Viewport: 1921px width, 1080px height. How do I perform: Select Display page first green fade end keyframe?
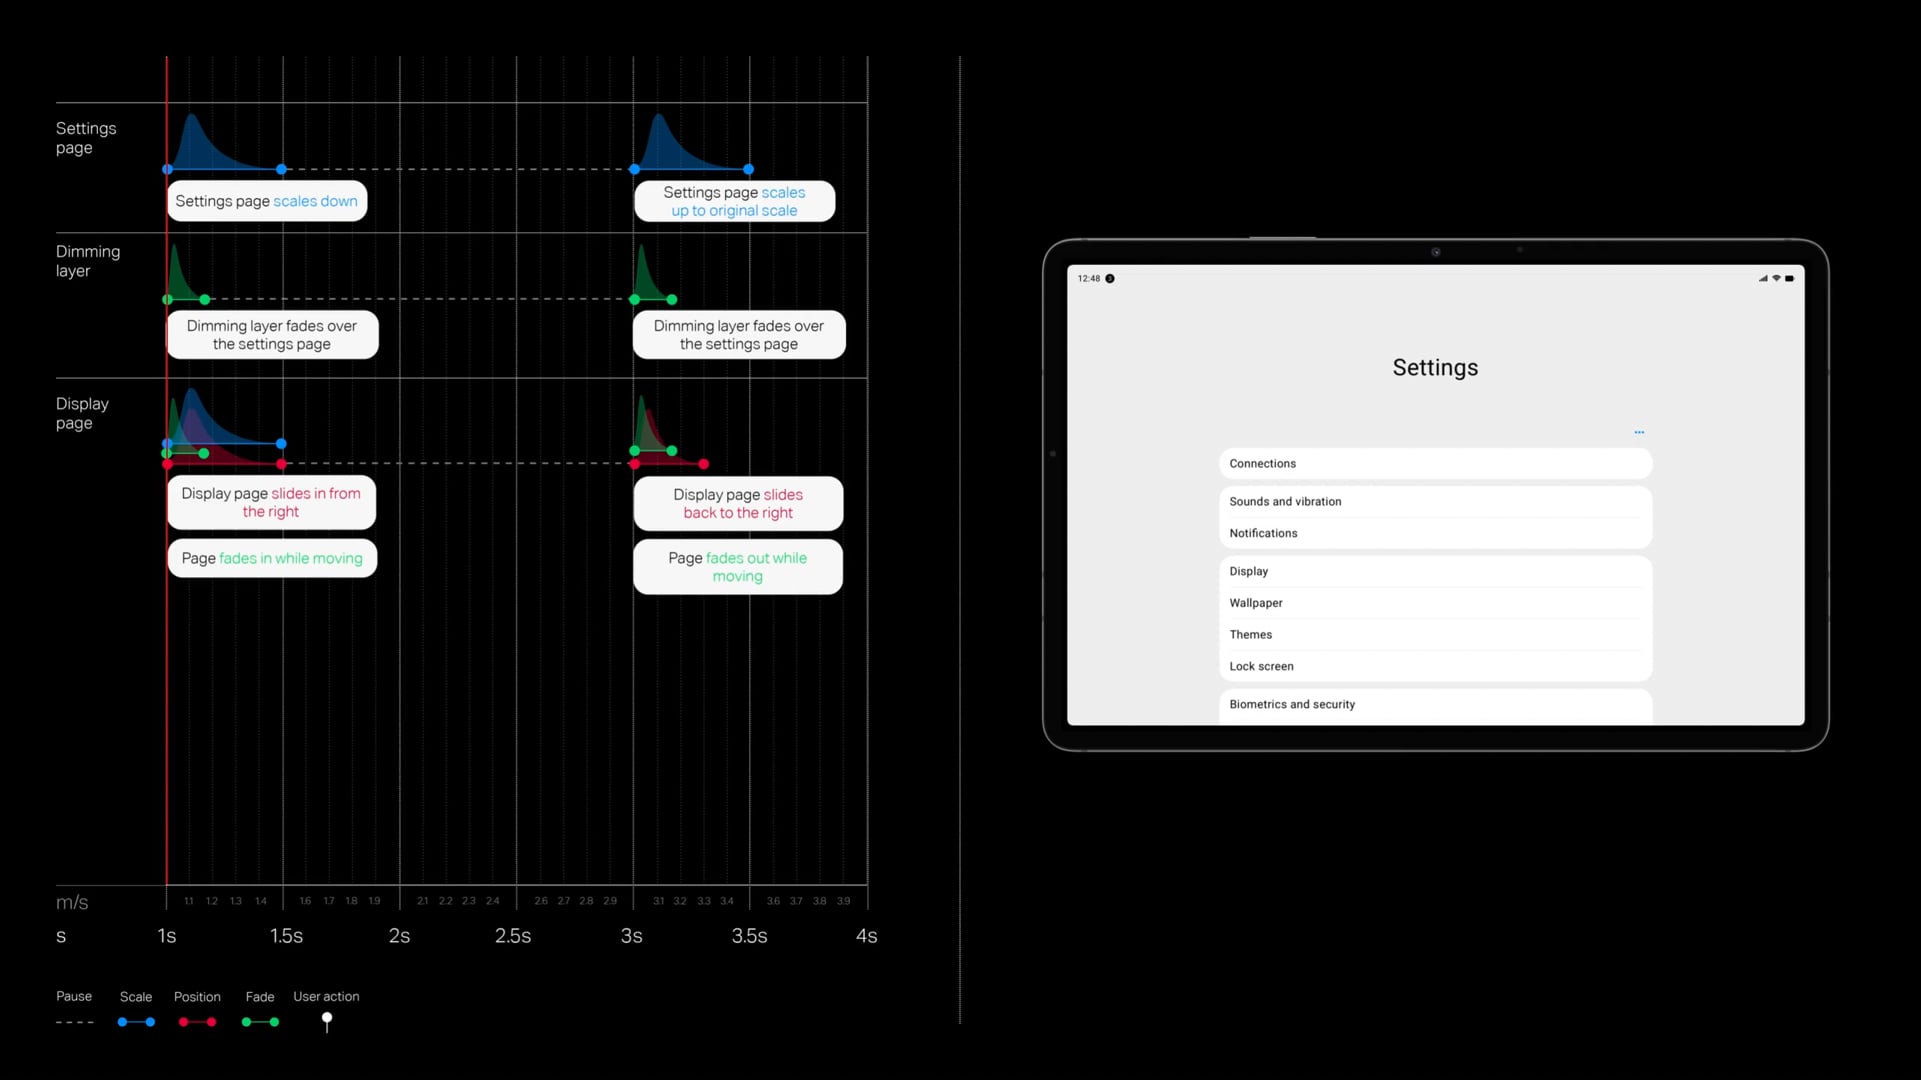pyautogui.click(x=204, y=454)
